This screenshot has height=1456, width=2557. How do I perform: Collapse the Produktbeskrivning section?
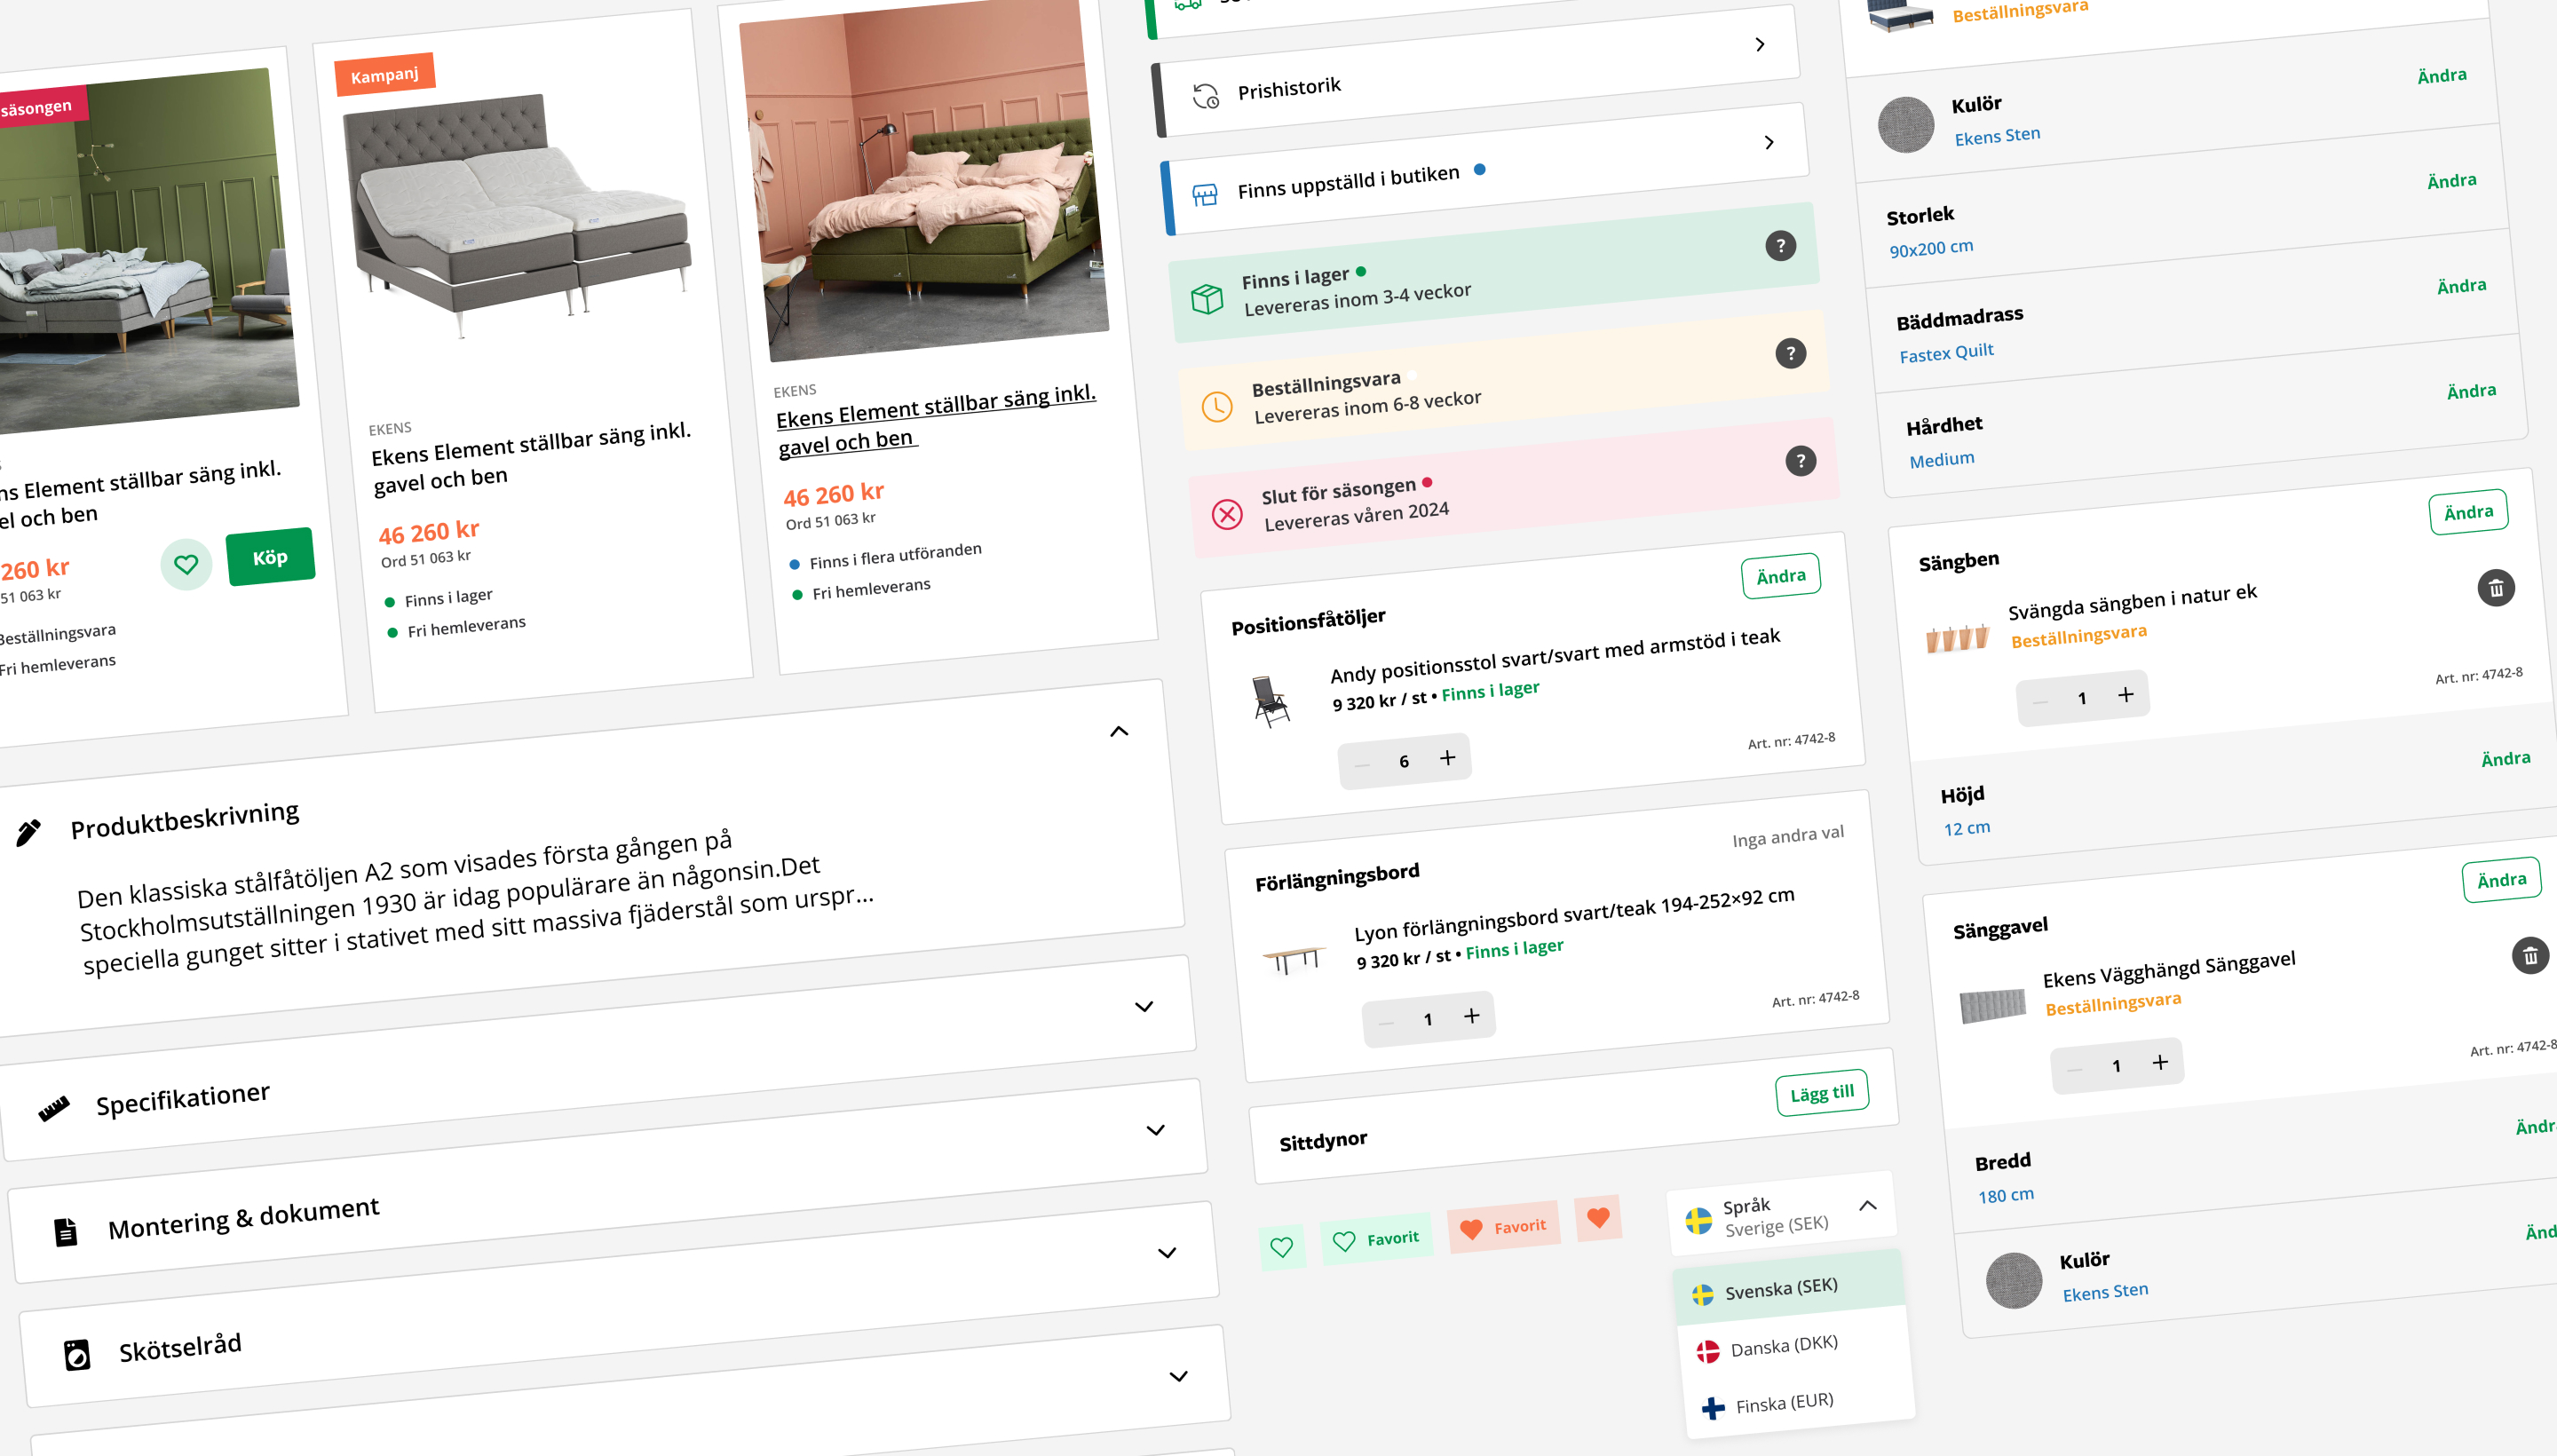coord(1119,732)
